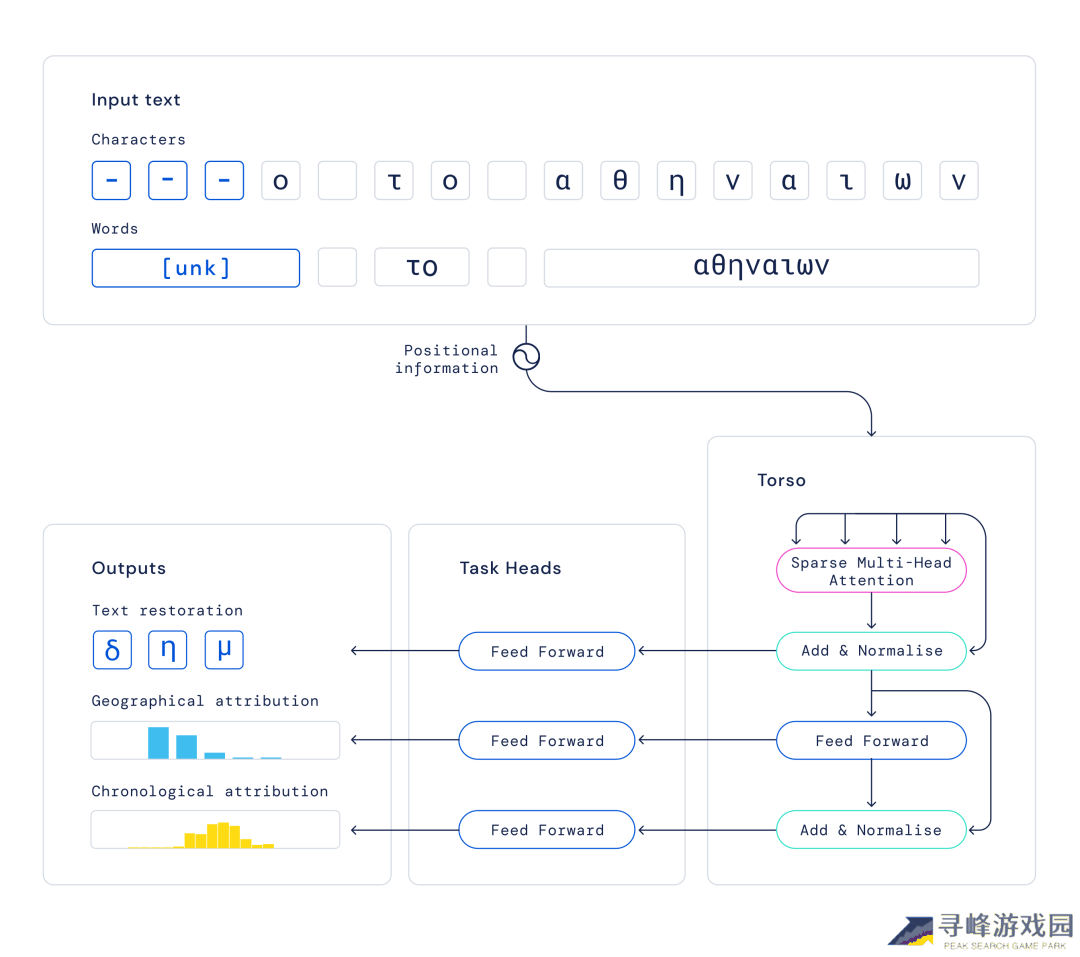Click Feed Forward head for Chronological attribution
This screenshot has width=1080, height=957.
click(x=547, y=830)
